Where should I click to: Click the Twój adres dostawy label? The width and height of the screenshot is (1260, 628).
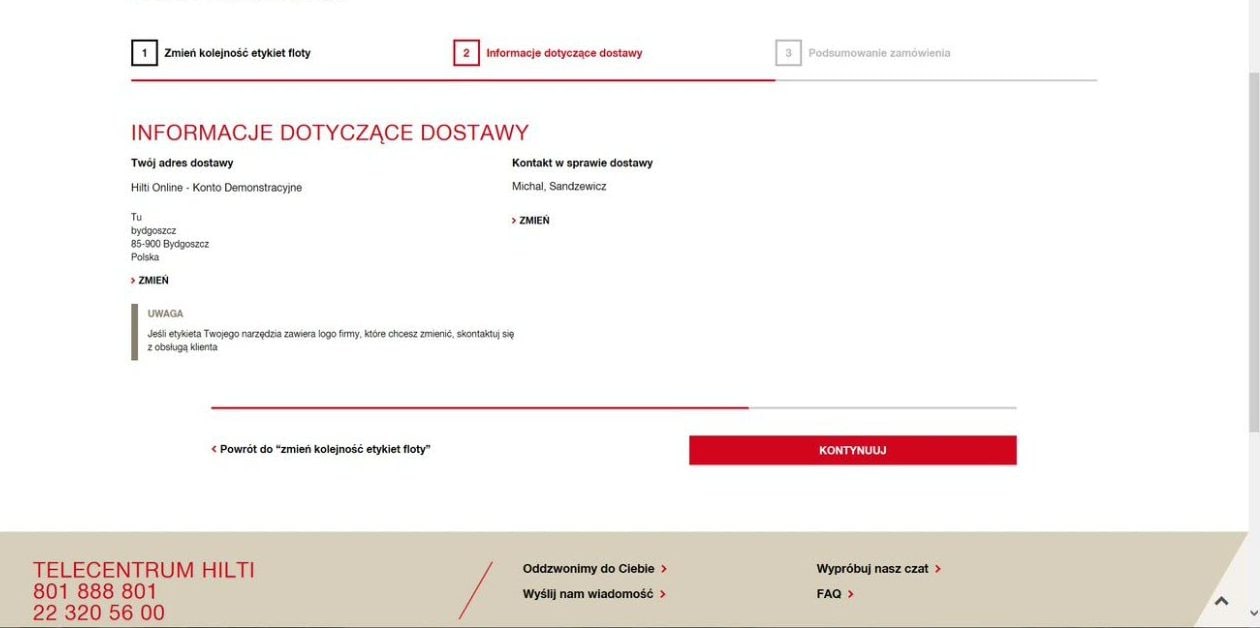point(182,163)
